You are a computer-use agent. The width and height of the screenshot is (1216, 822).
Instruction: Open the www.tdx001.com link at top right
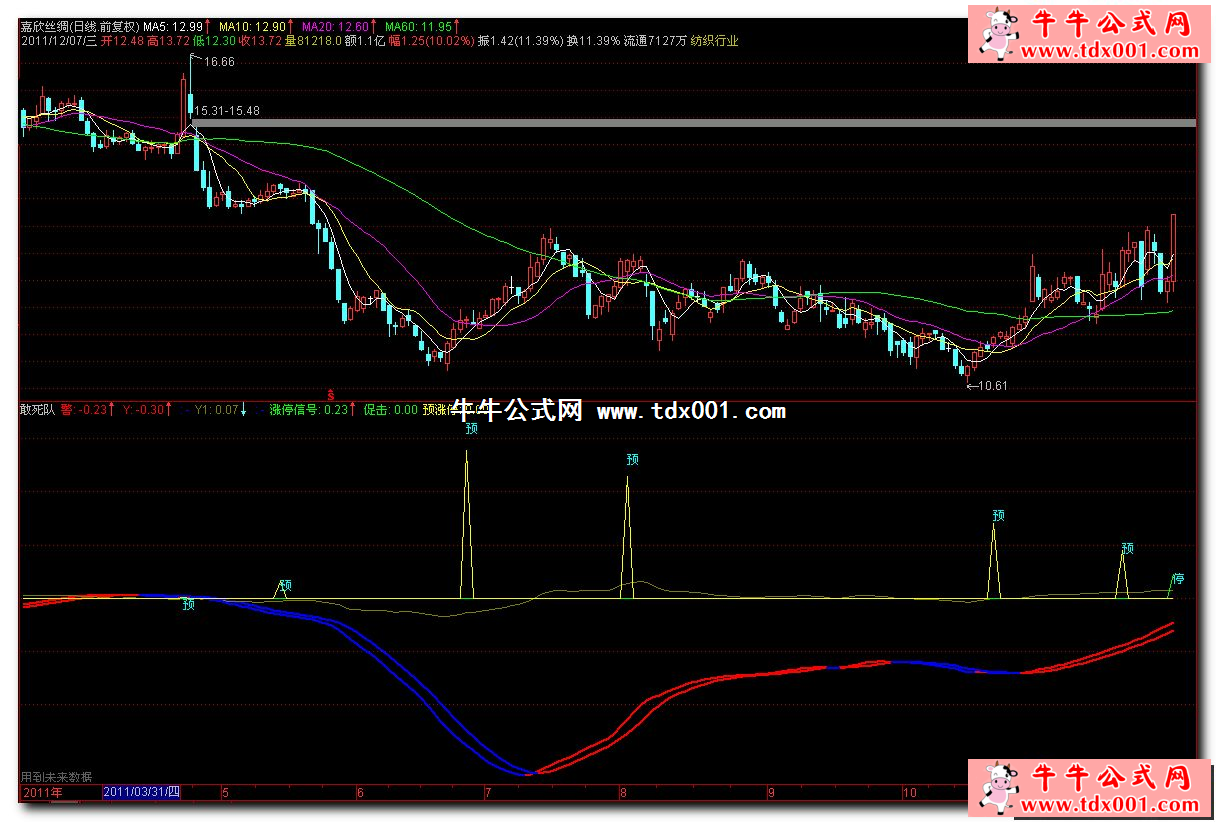pyautogui.click(x=1106, y=52)
